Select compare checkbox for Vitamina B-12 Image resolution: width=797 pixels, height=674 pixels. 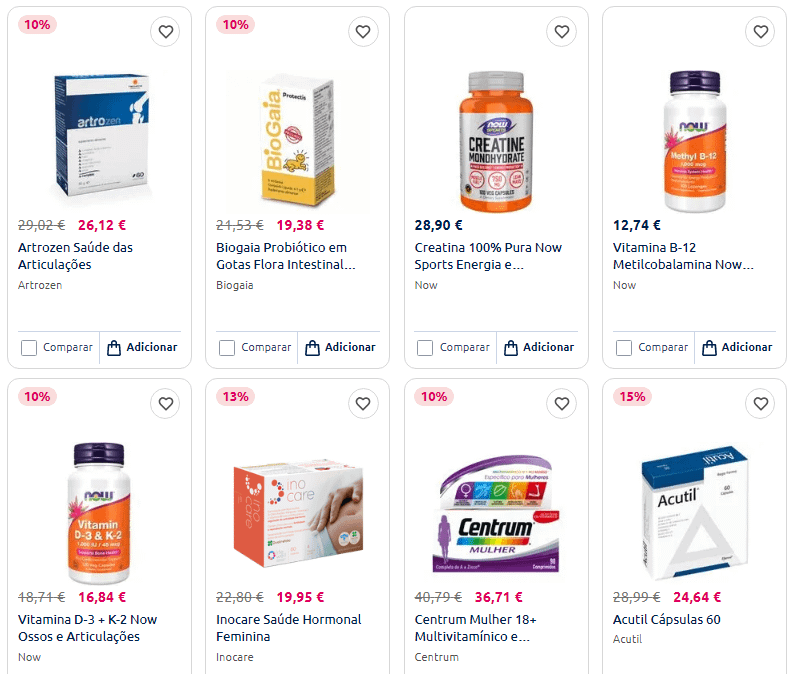(x=623, y=348)
